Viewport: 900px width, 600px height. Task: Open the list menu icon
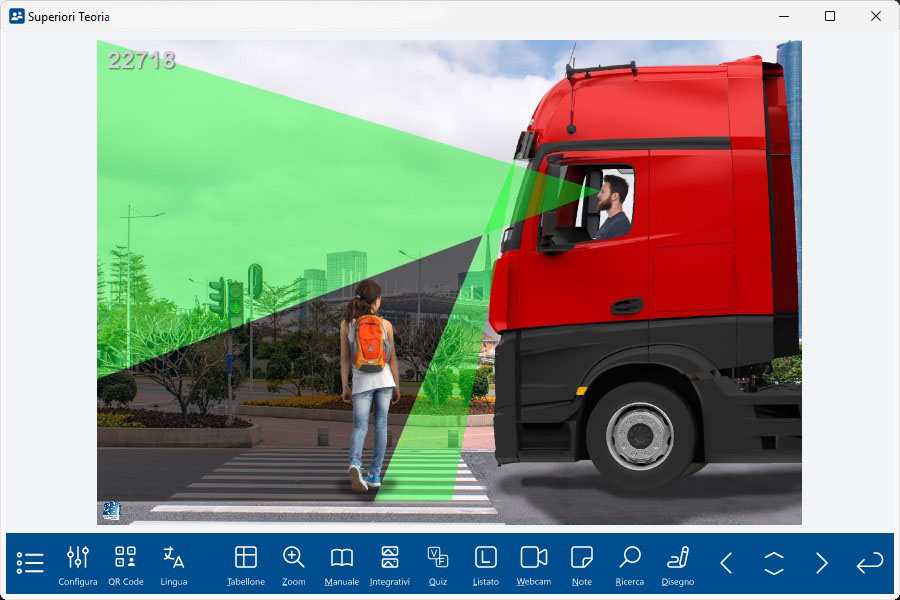(30, 563)
